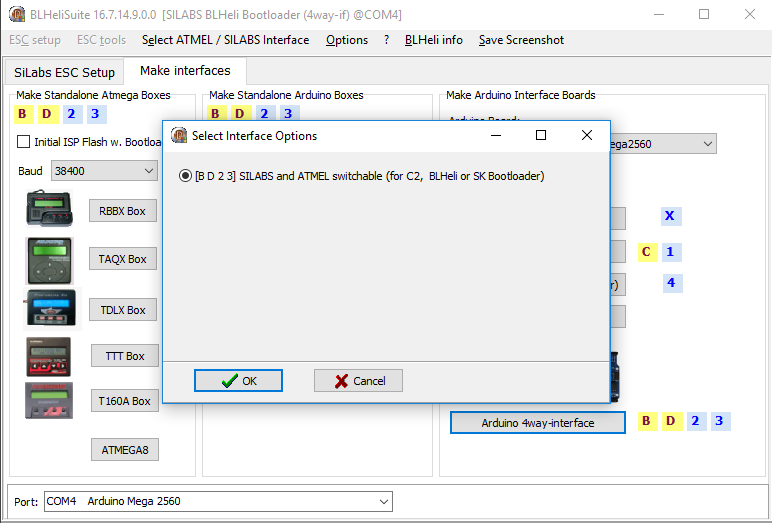Select SILABS and ATMEL switchable radio option
Screen dimensions: 772x523
click(185, 176)
